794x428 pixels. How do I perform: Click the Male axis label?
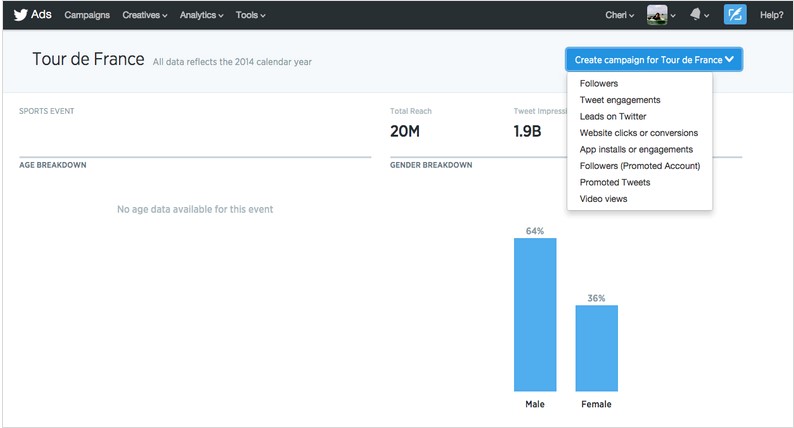(535, 404)
